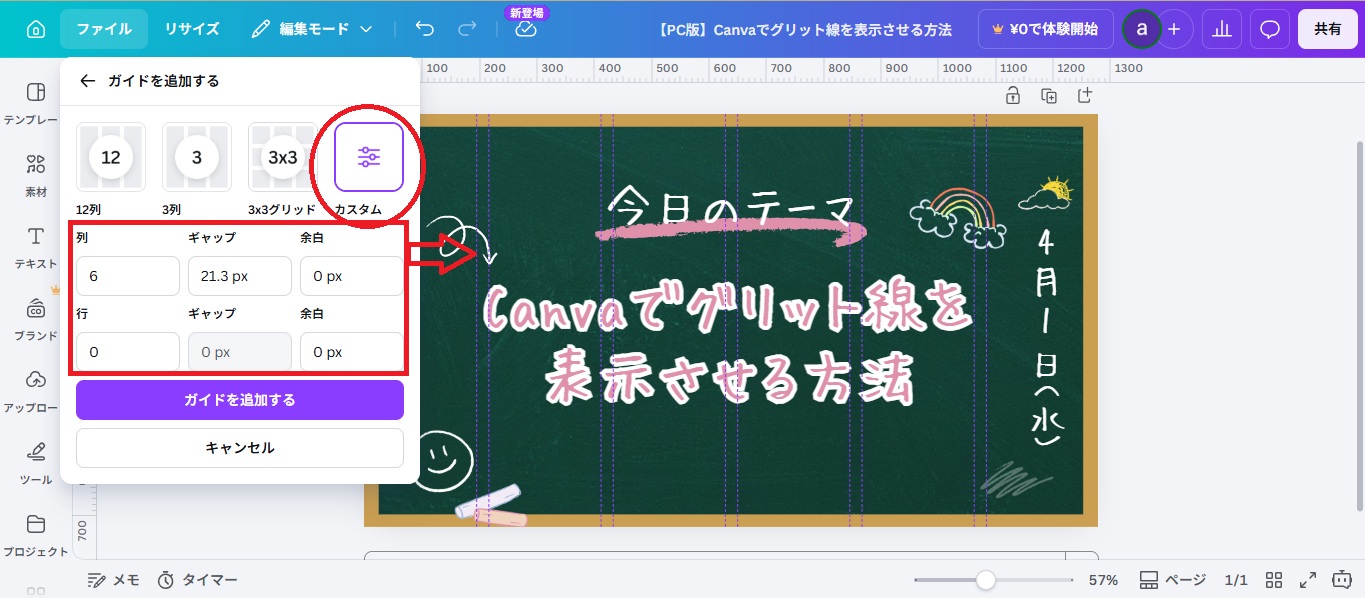Viewport: 1365px width, 598px height.
Task: Click the 57% zoom percentage
Action: coord(1103,580)
